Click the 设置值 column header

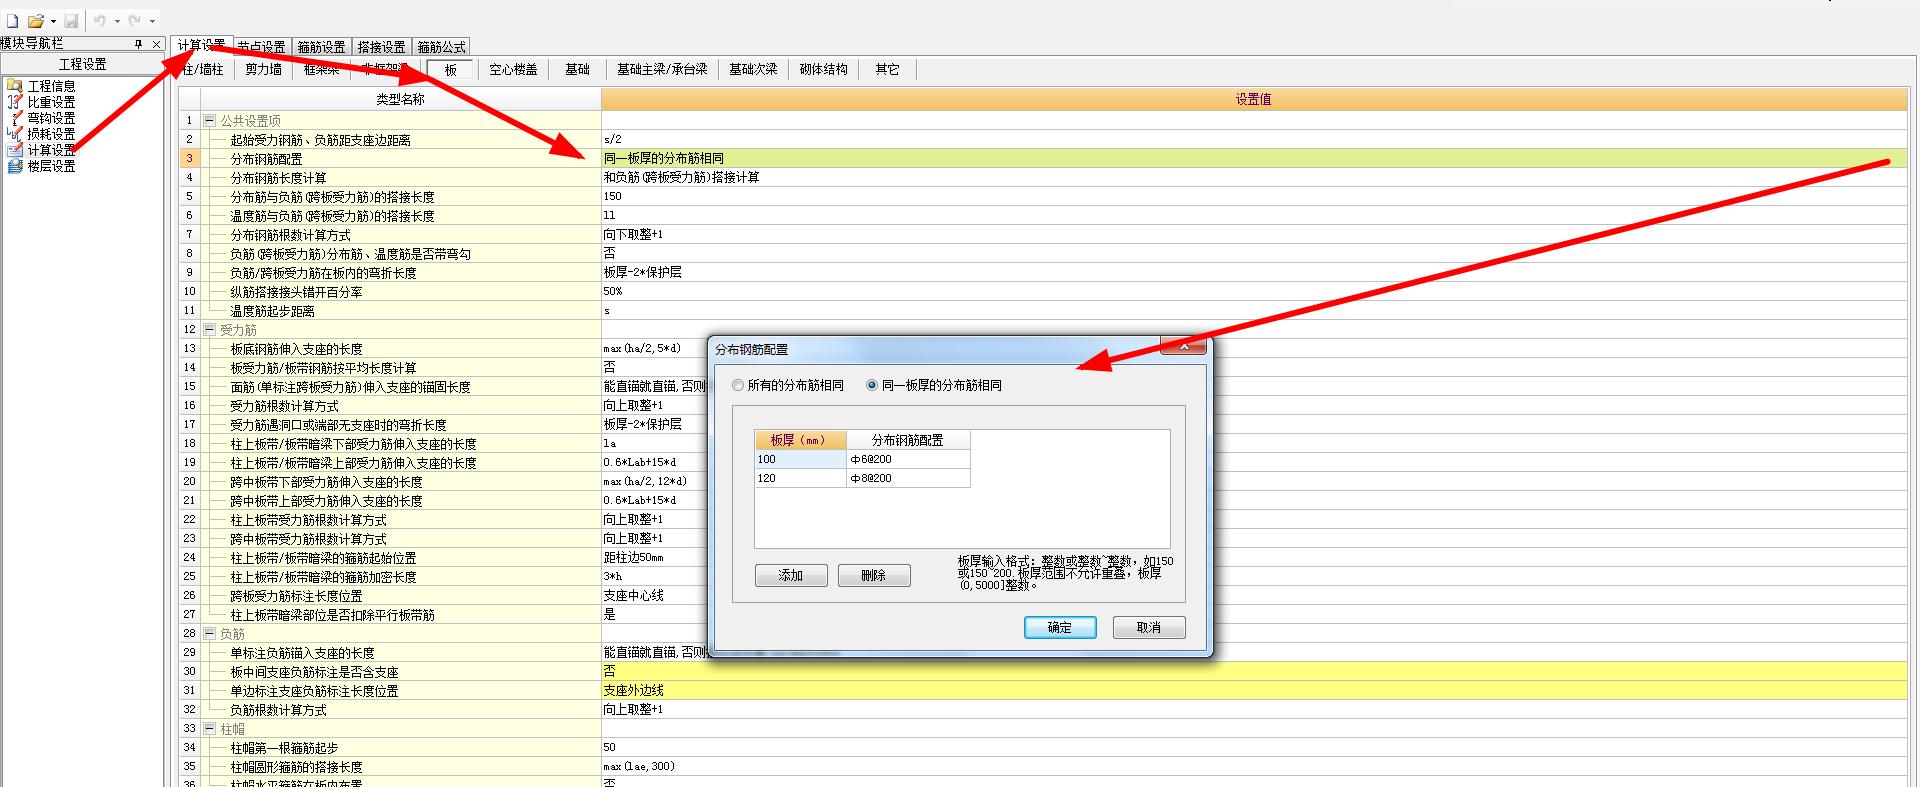click(x=1254, y=100)
